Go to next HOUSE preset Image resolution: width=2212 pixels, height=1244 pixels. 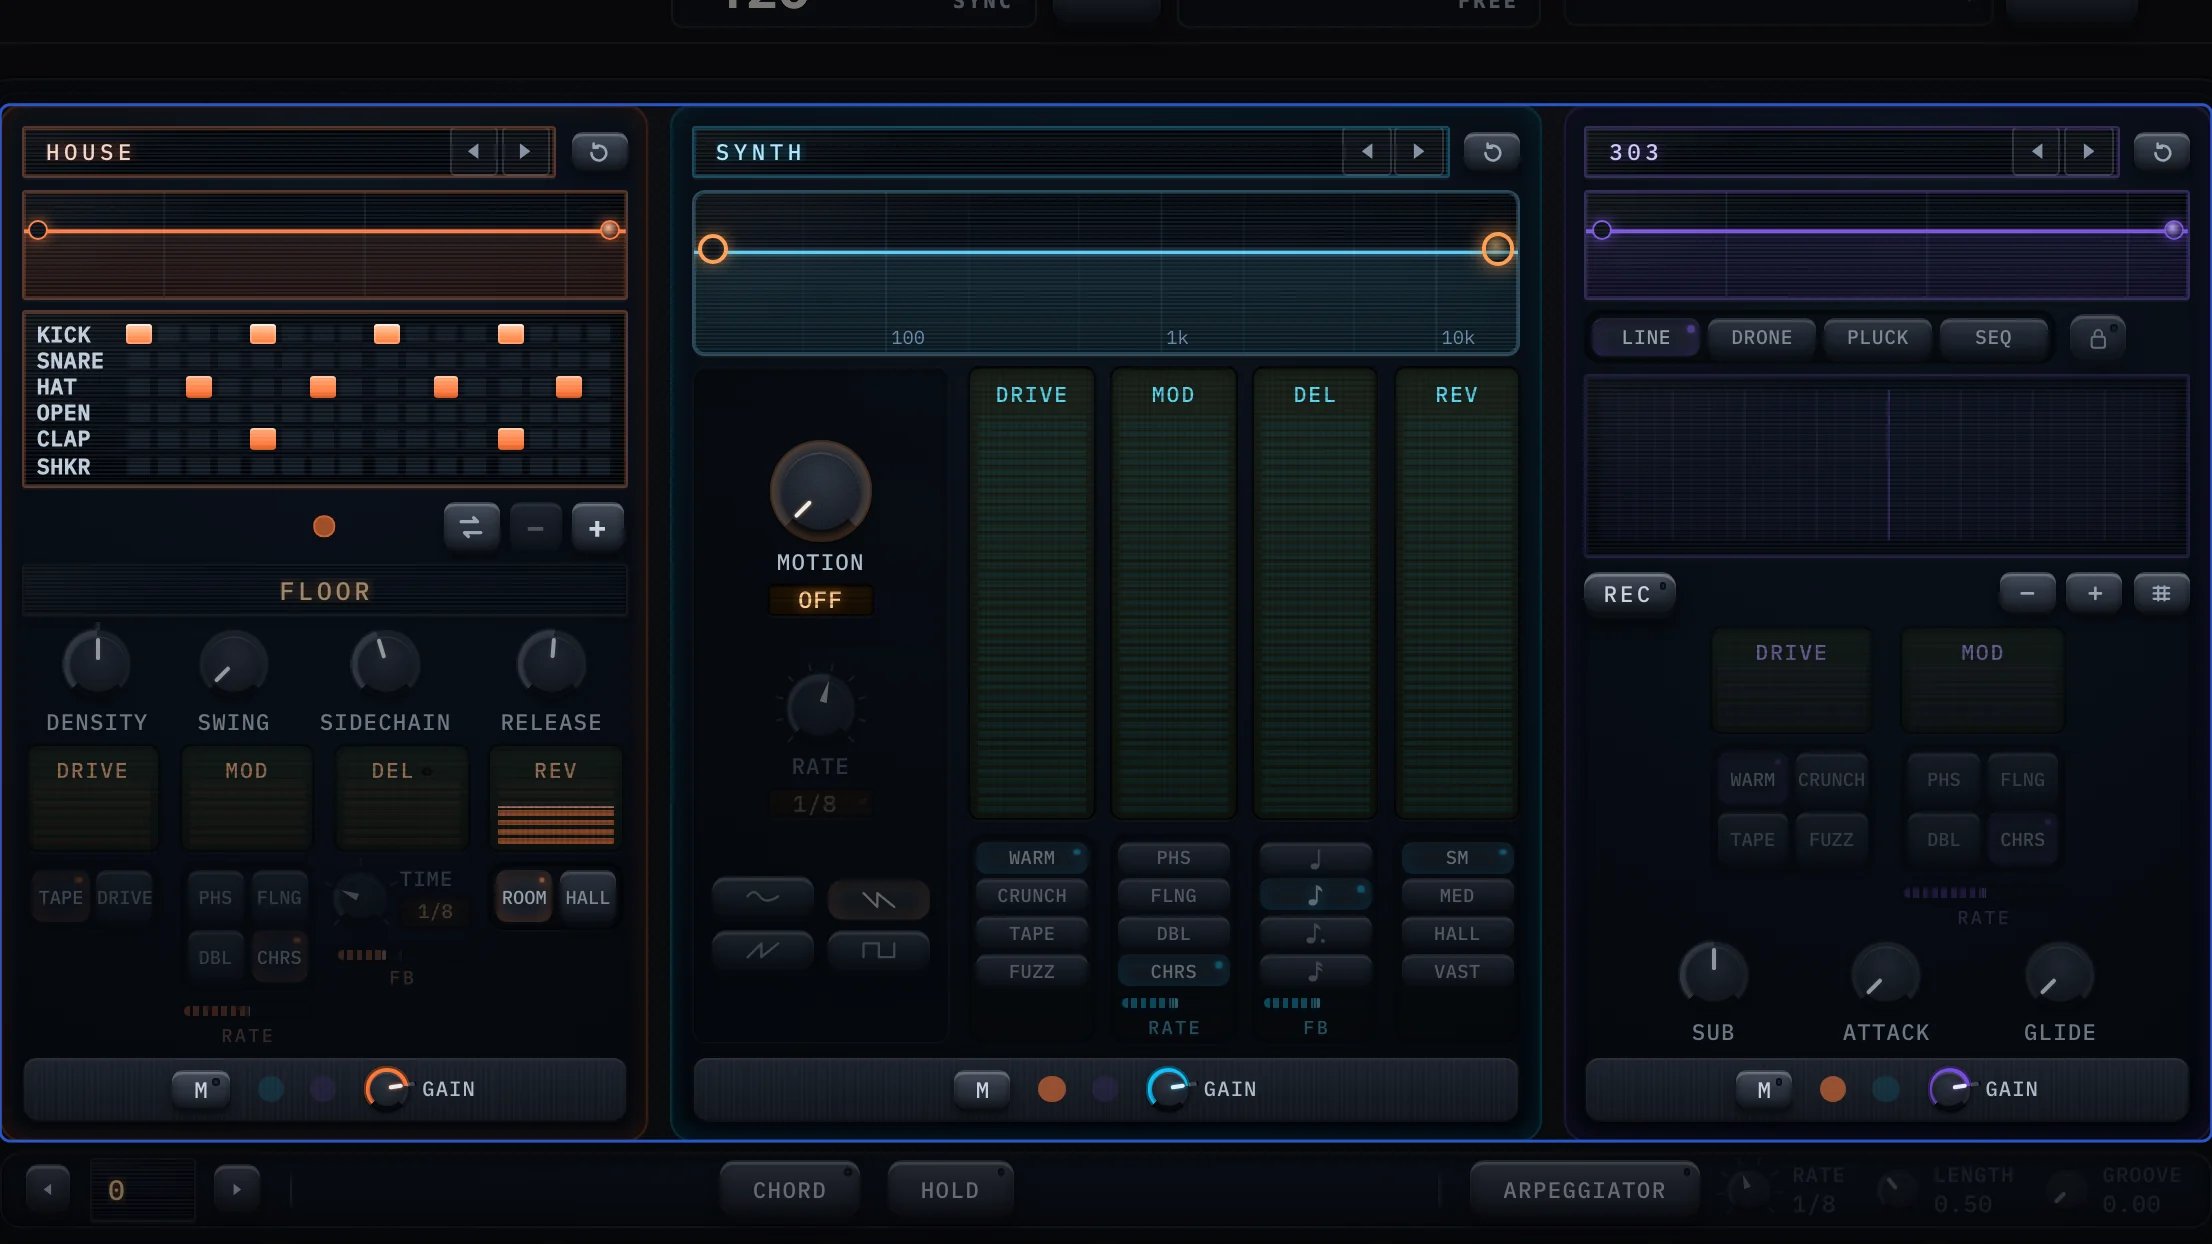coord(524,152)
